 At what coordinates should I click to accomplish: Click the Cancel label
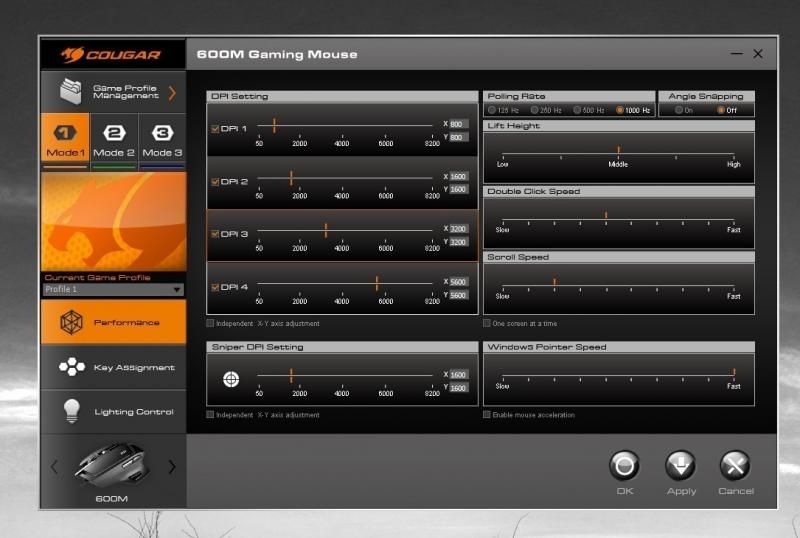(736, 491)
